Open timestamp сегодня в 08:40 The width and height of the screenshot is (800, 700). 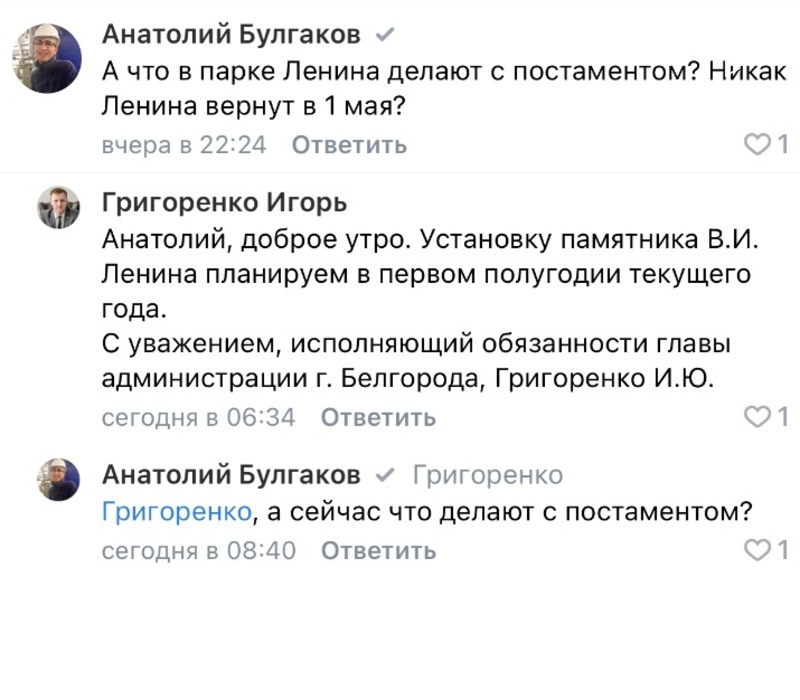point(198,551)
